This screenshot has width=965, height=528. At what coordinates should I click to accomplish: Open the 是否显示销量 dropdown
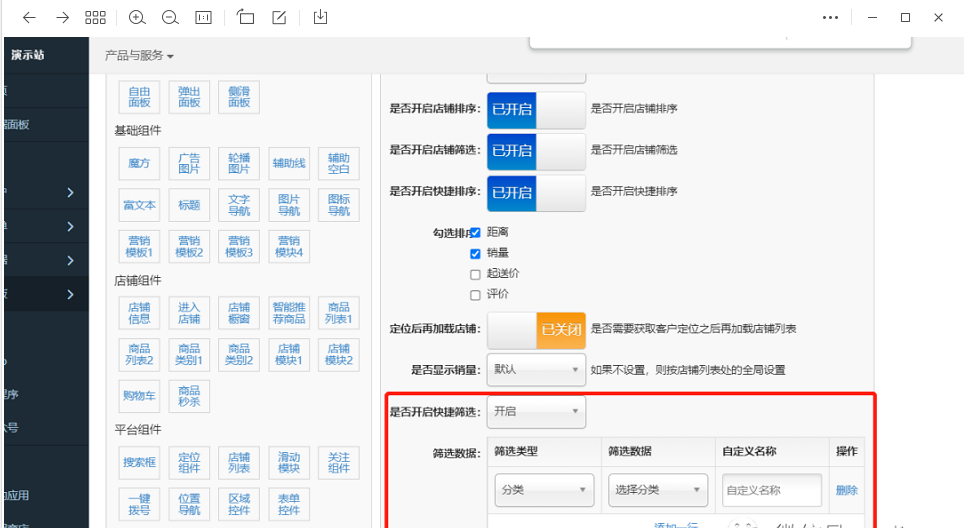(536, 369)
